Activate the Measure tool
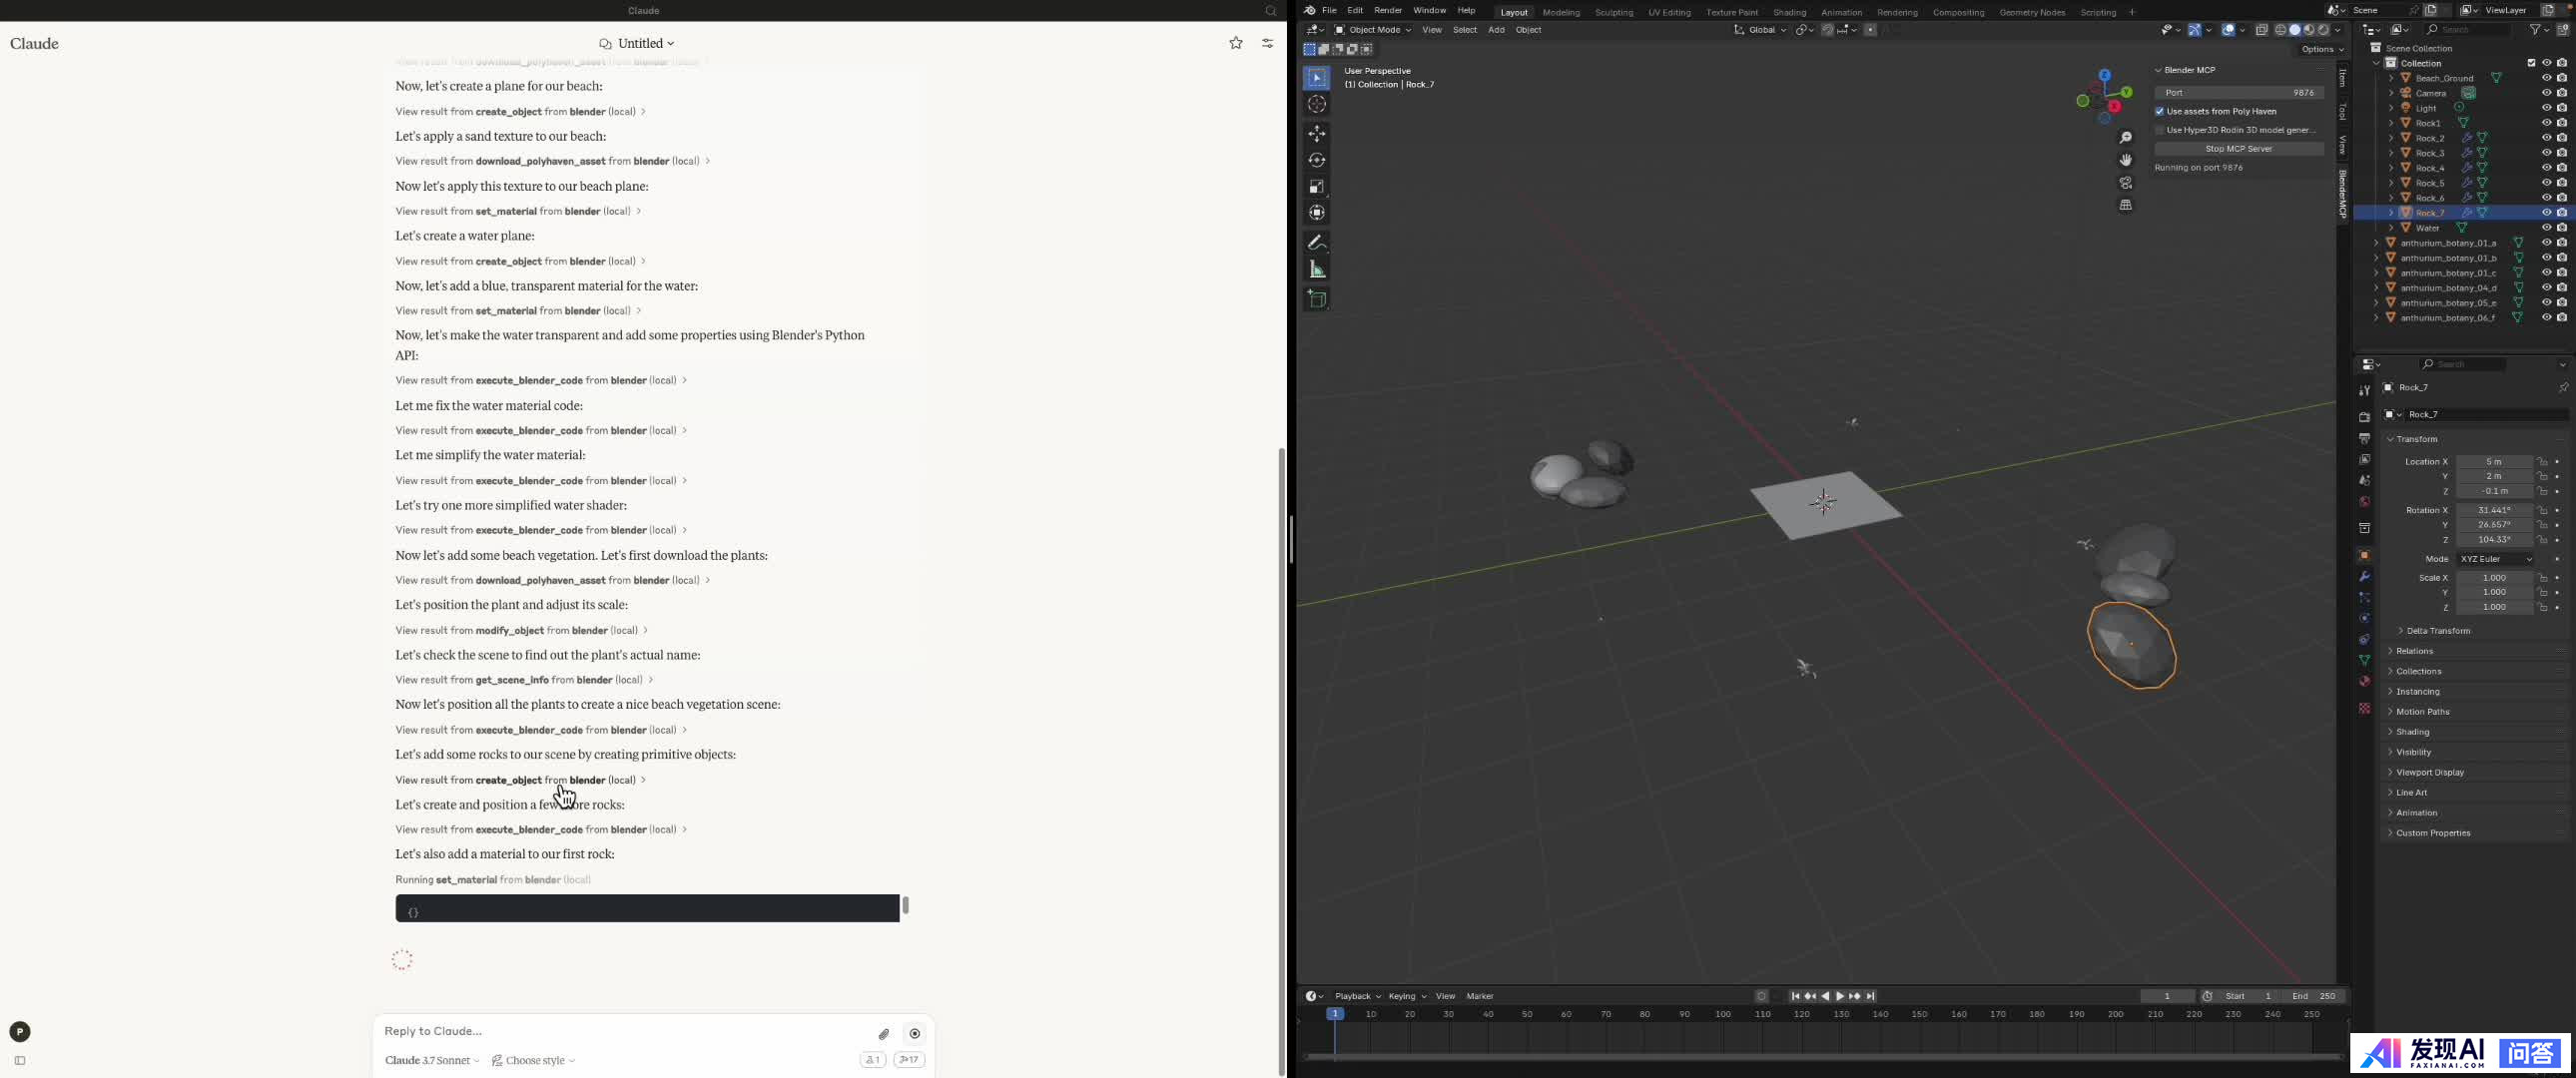This screenshot has width=2576, height=1078. pyautogui.click(x=1317, y=270)
